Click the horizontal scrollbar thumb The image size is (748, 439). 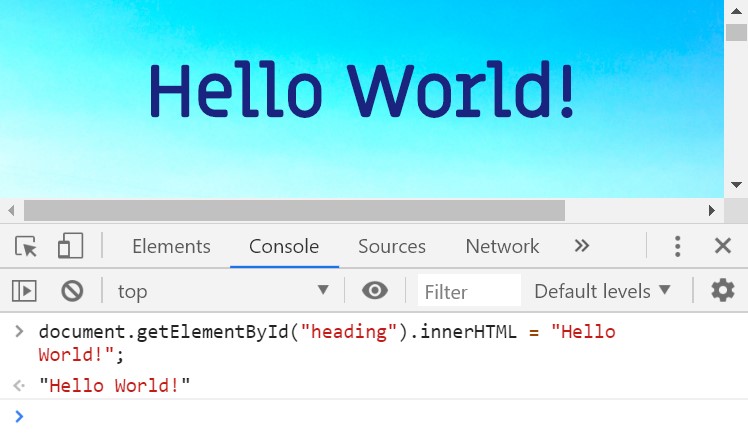(294, 210)
